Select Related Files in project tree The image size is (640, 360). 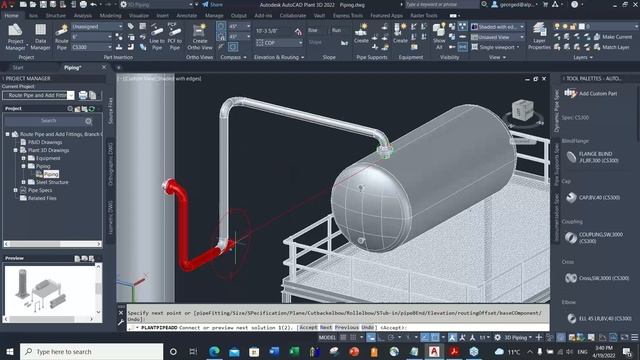tap(42, 198)
